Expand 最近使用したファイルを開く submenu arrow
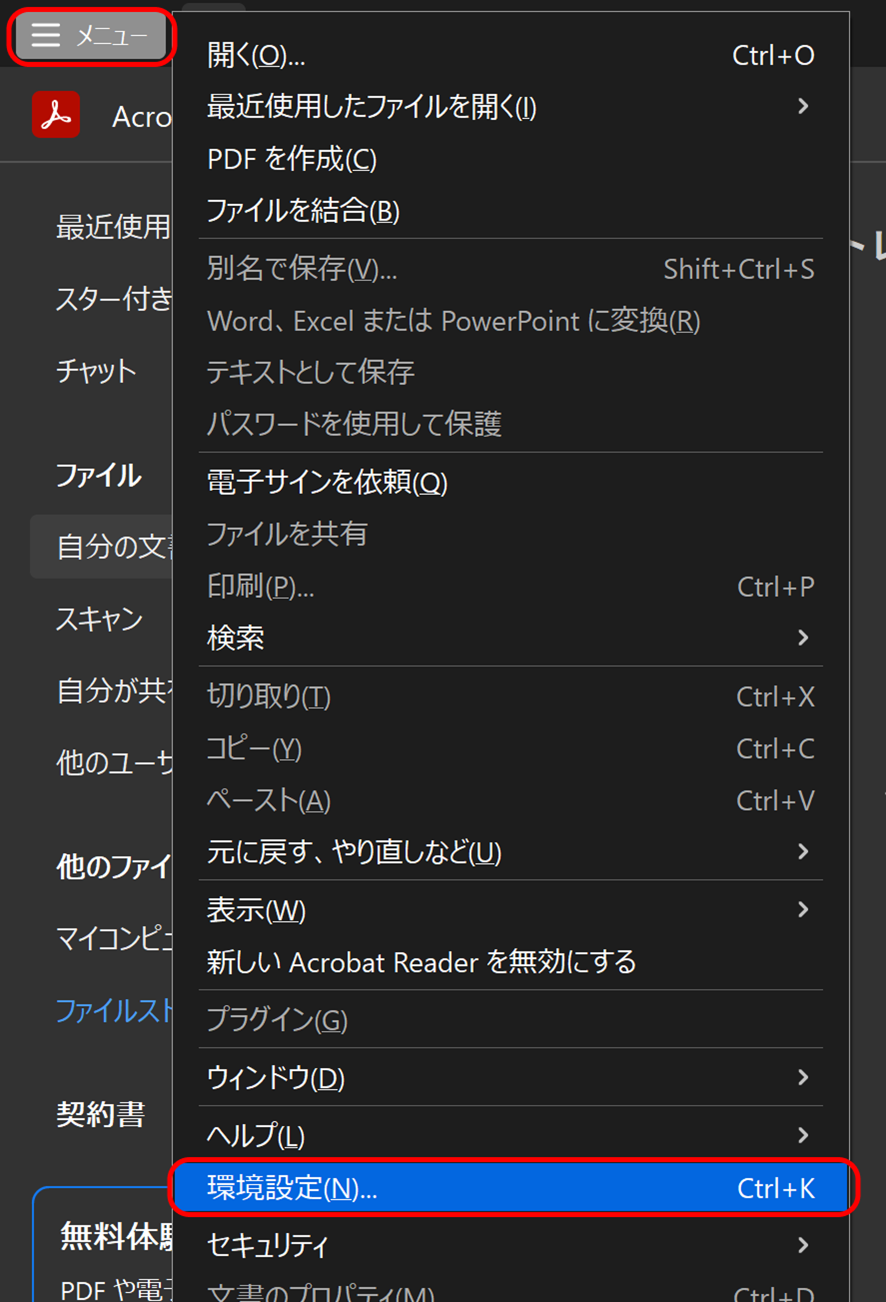The height and width of the screenshot is (1302, 886). (802, 106)
